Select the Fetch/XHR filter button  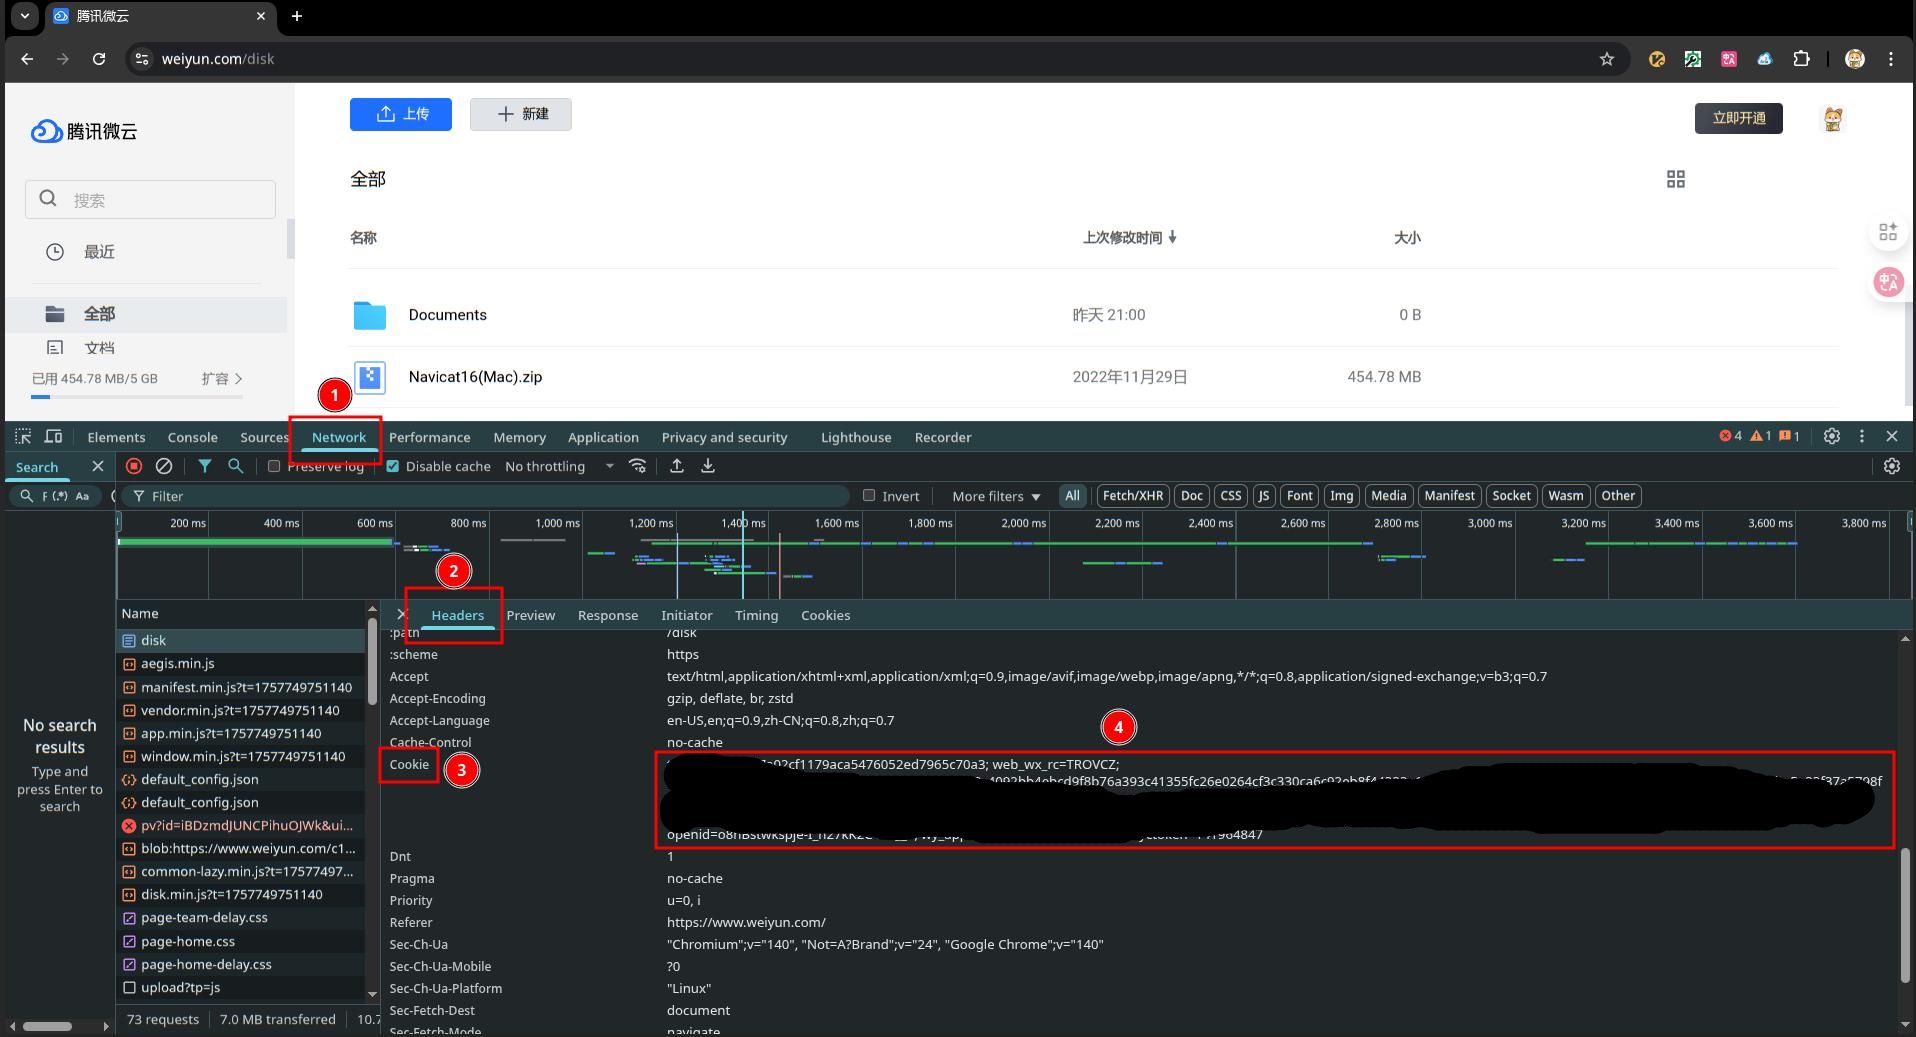[x=1133, y=496]
